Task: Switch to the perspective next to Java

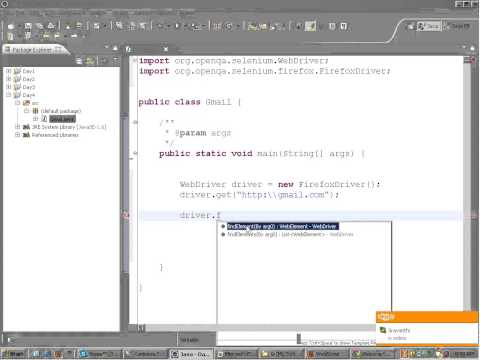Action: (x=457, y=26)
